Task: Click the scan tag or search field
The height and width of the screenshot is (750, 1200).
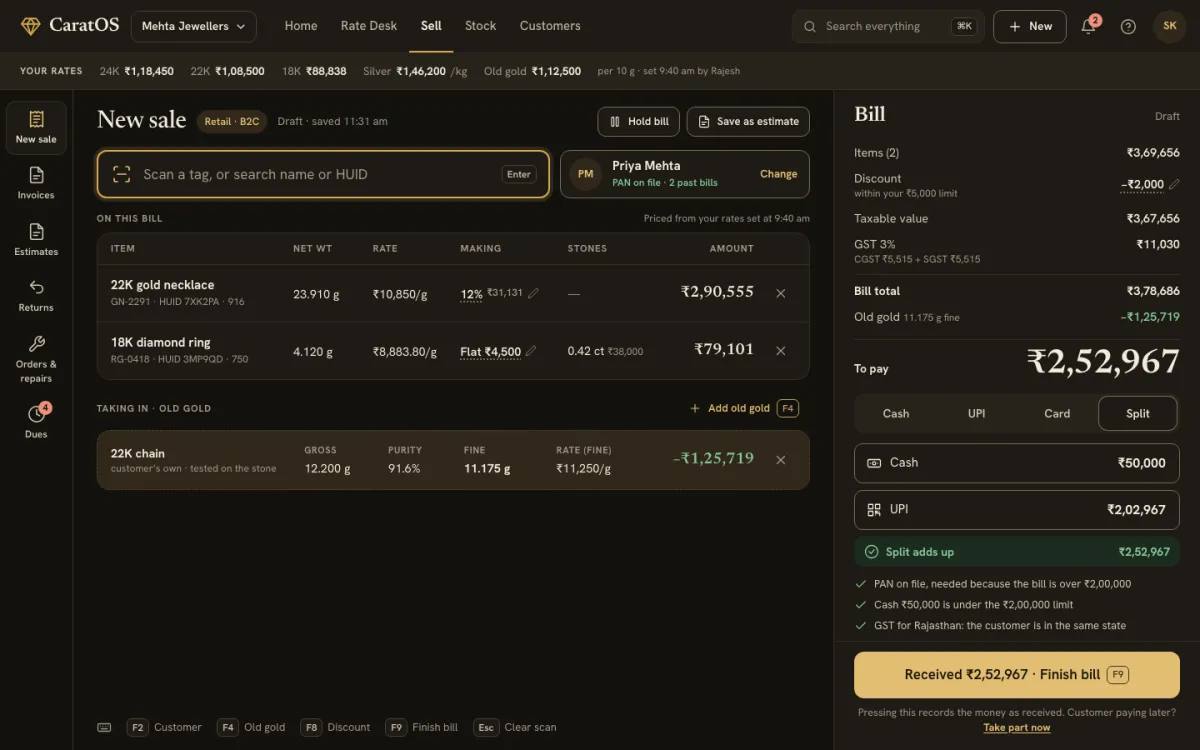Action: 323,174
